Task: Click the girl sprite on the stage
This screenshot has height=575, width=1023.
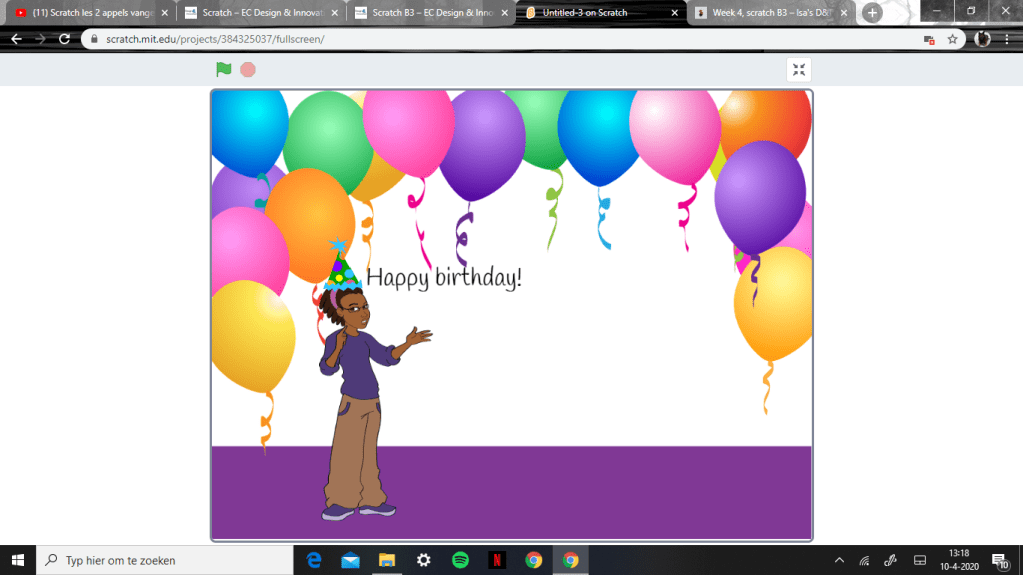Action: pyautogui.click(x=357, y=400)
